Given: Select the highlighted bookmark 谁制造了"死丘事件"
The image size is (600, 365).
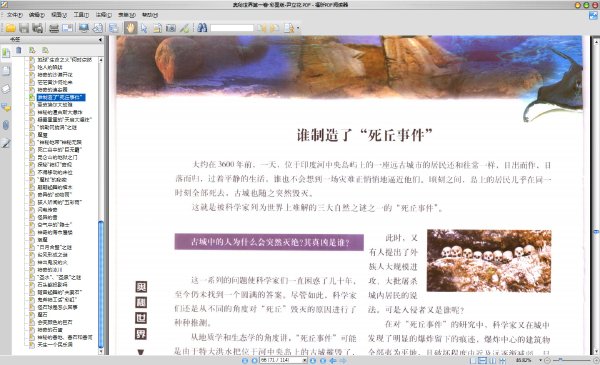Looking at the screenshot, I should 60,97.
